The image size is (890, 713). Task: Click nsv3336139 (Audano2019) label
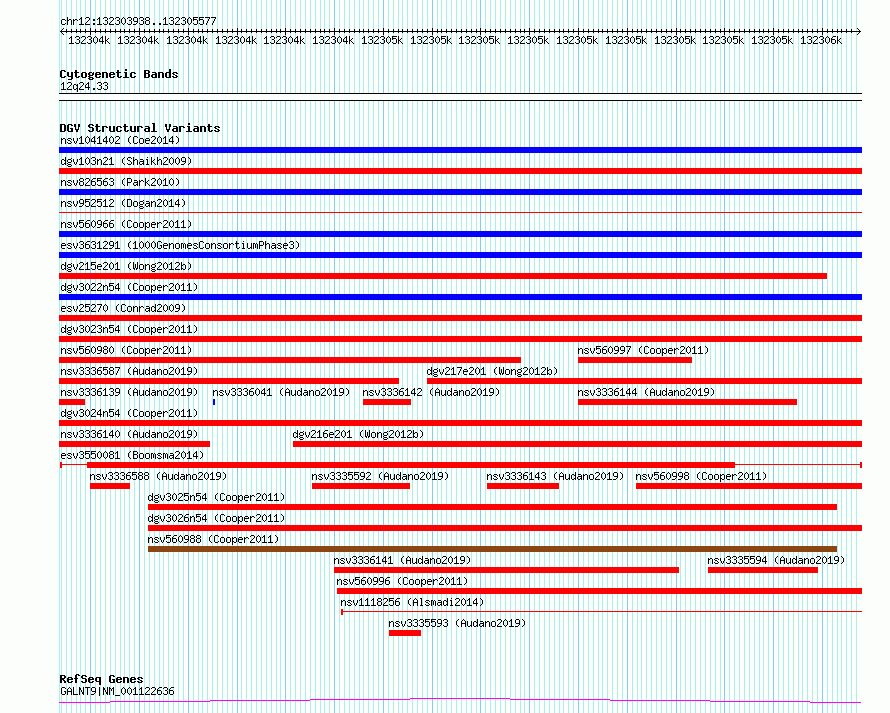[x=129, y=392]
